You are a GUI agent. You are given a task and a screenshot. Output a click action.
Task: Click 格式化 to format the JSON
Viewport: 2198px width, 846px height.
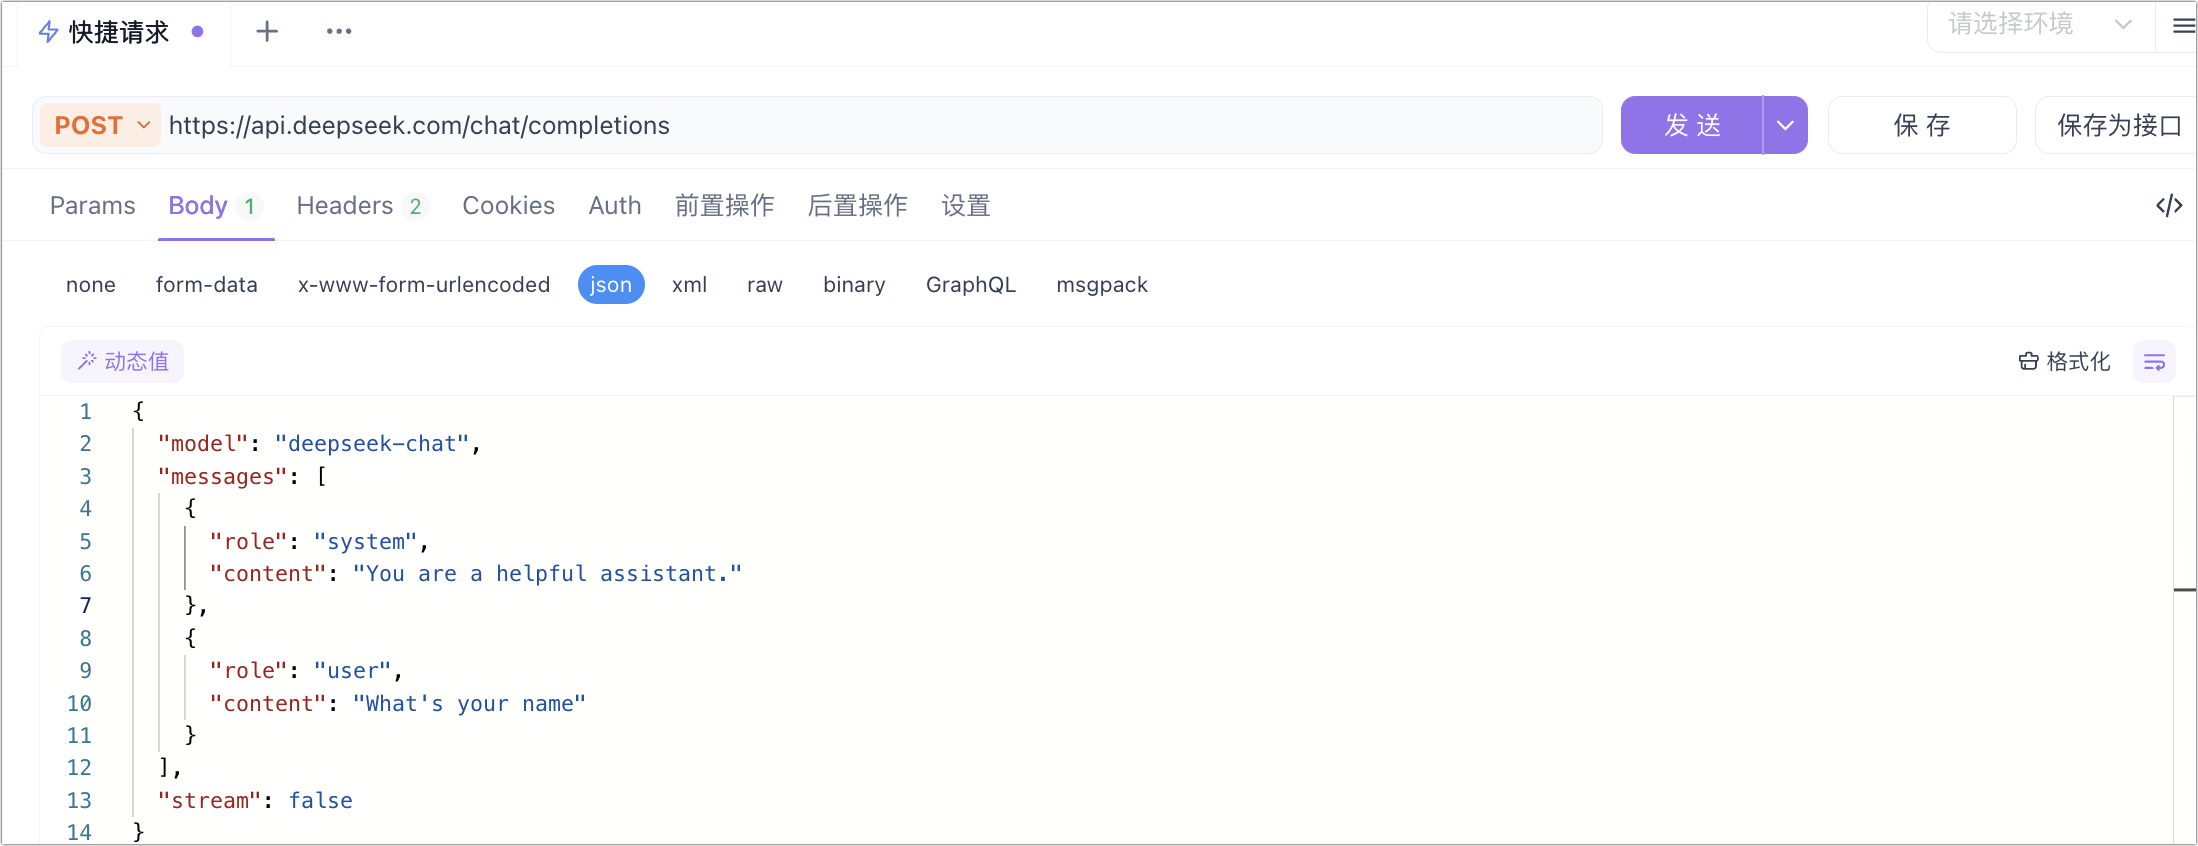point(2064,362)
